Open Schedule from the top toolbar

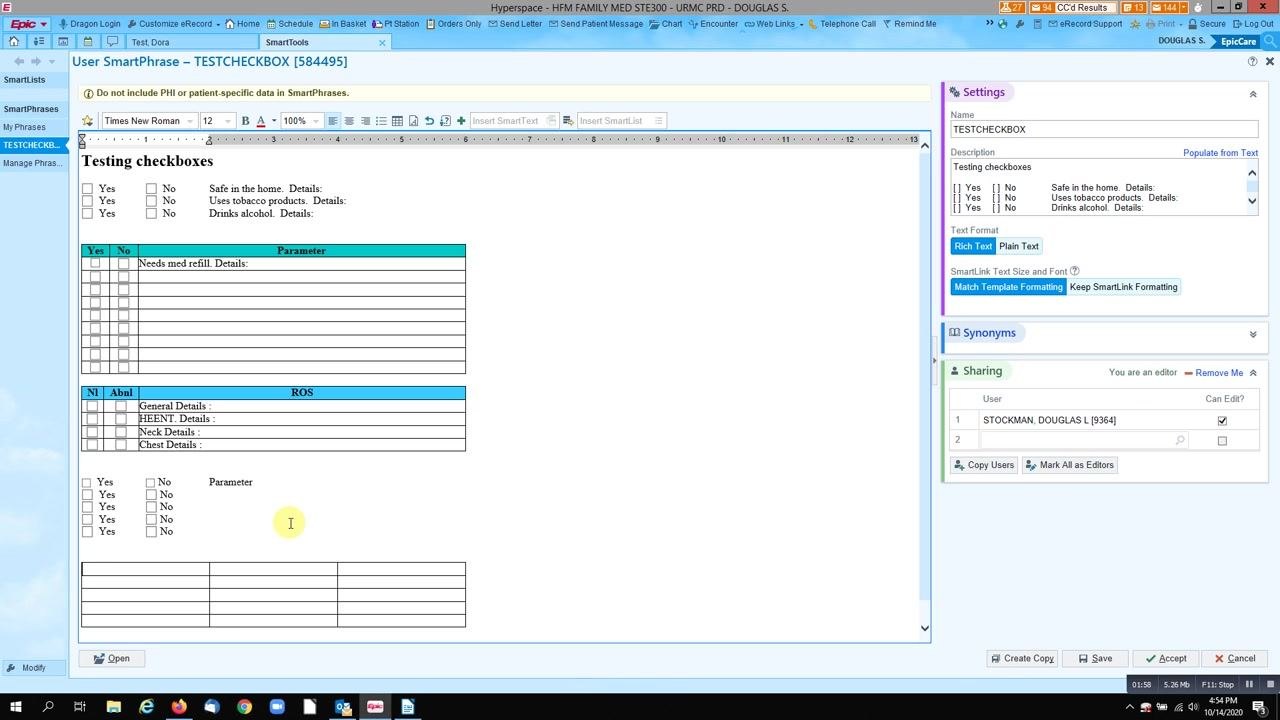coord(290,24)
